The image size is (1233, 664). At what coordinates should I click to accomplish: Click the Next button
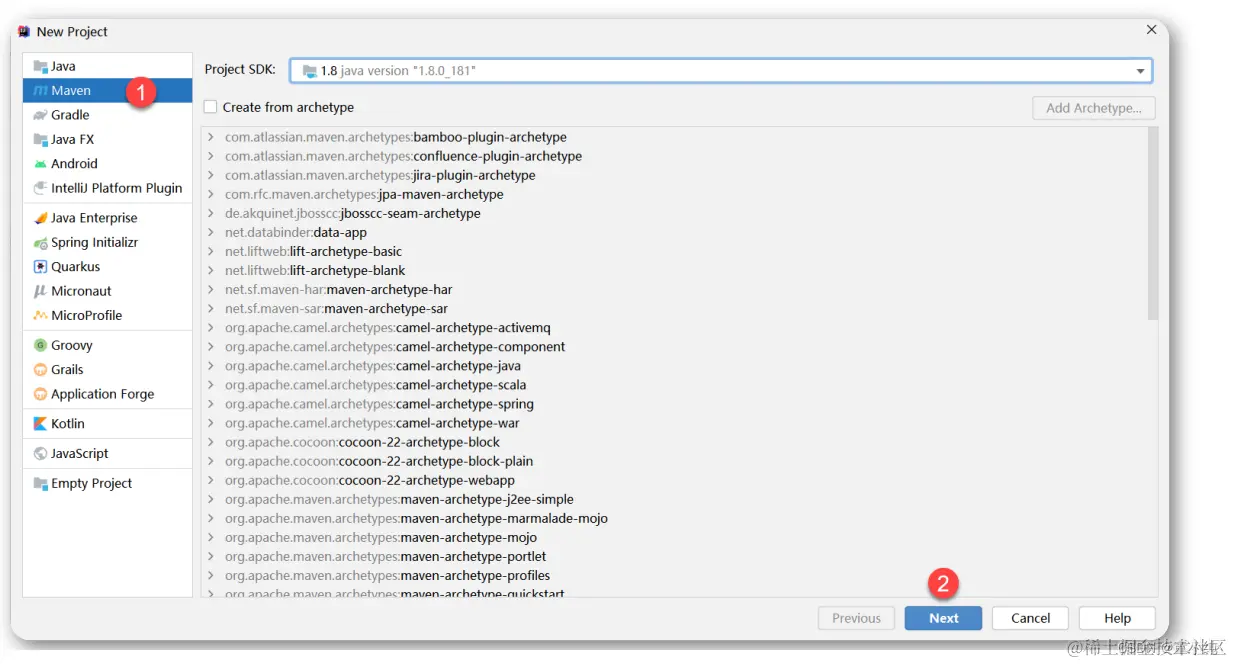point(943,618)
